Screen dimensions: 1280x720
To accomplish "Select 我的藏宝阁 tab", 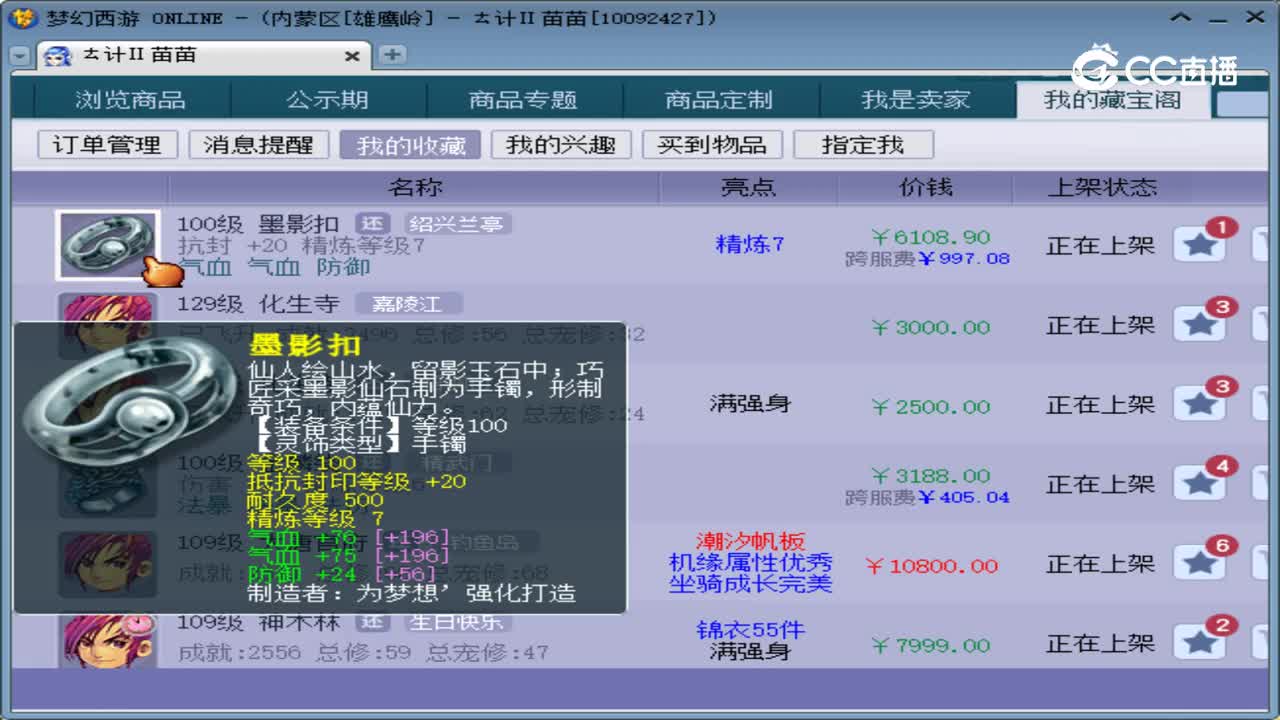I will [1113, 100].
